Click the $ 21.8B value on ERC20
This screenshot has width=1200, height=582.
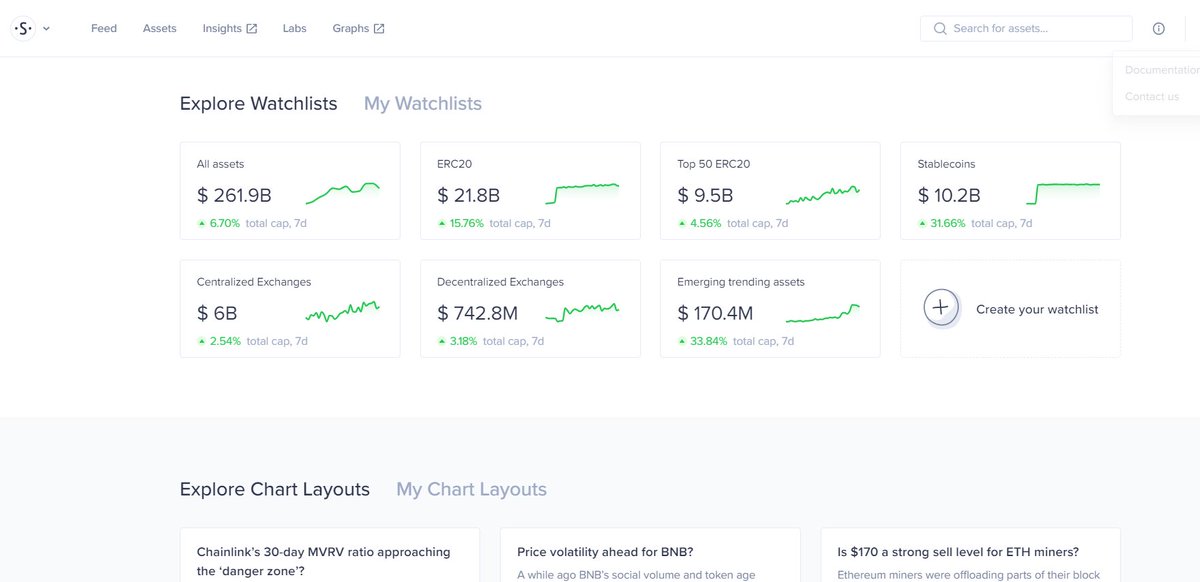pyautogui.click(x=468, y=195)
